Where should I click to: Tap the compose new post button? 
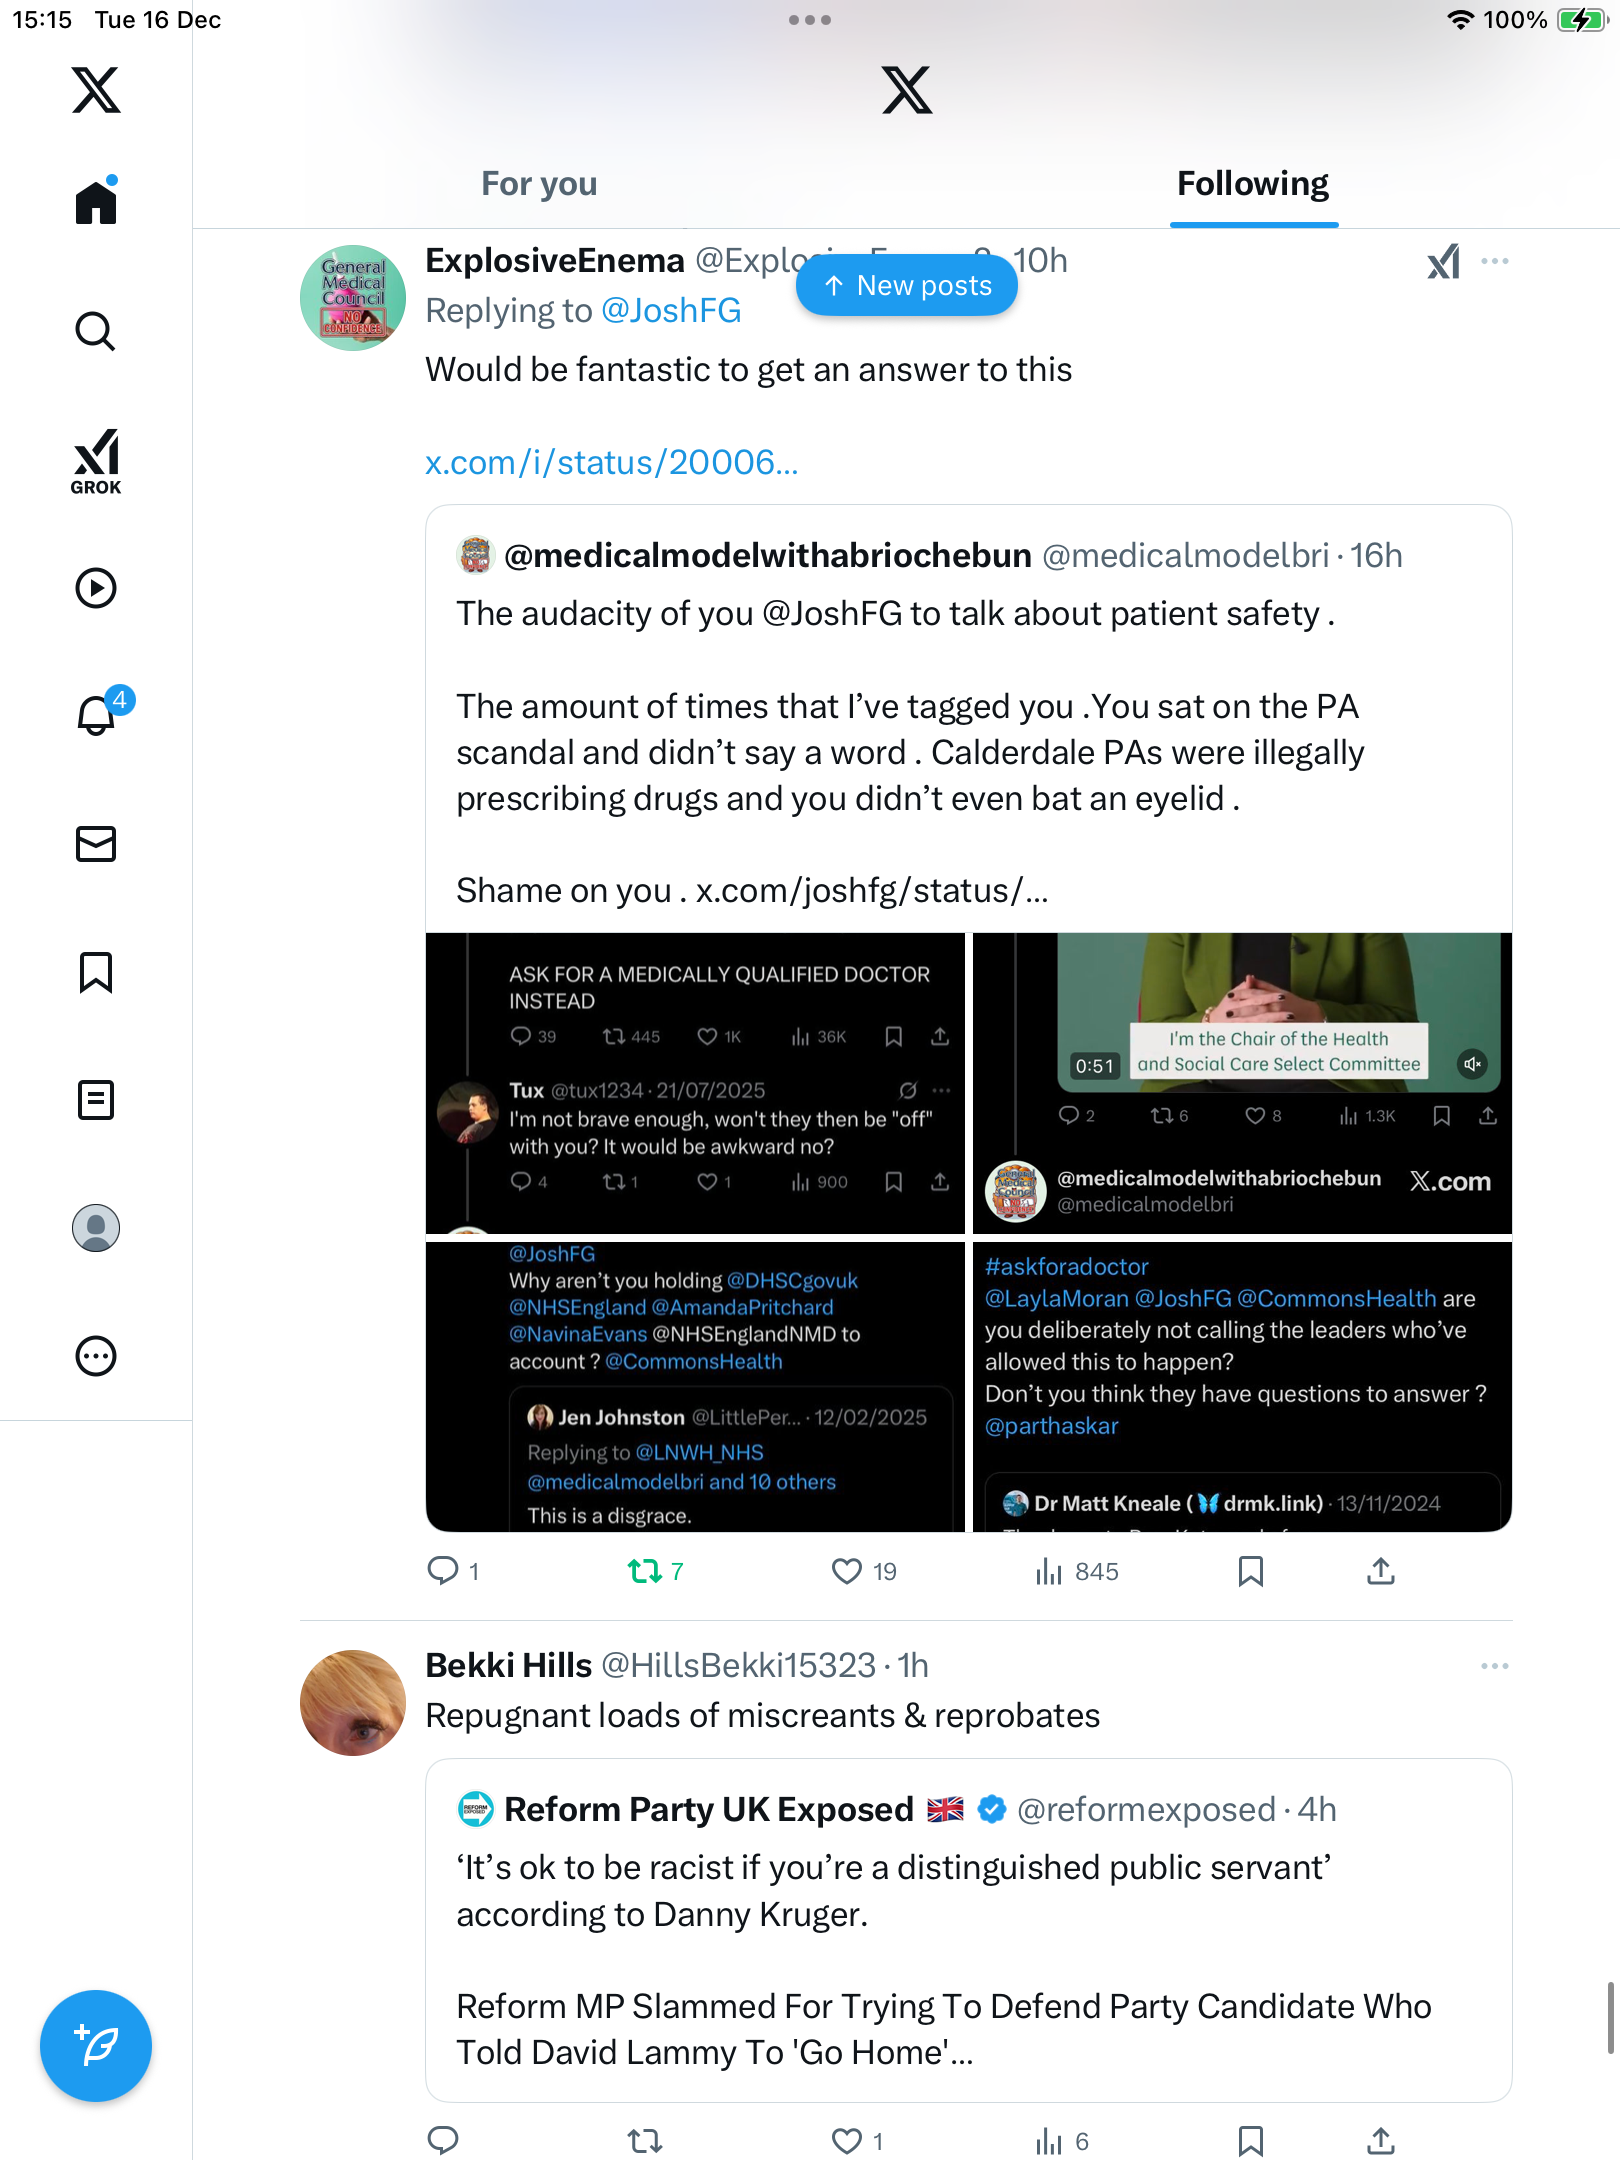pos(96,2046)
